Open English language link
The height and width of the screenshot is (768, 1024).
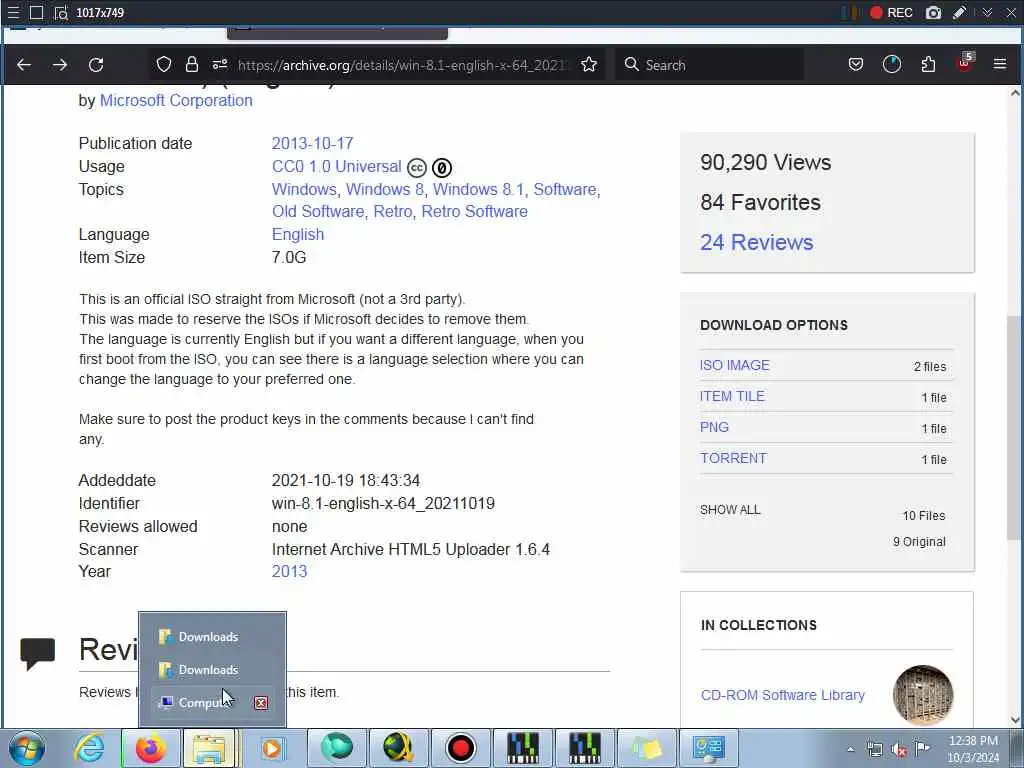[x=298, y=234]
